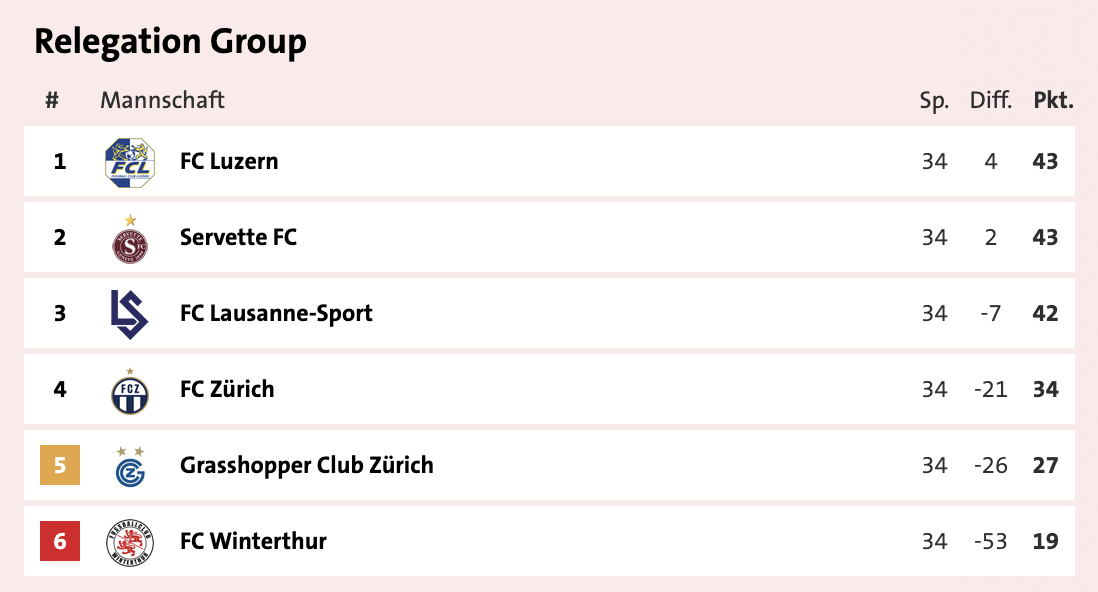The height and width of the screenshot is (592, 1098).
Task: Click the Sp. column header
Action: click(x=934, y=100)
